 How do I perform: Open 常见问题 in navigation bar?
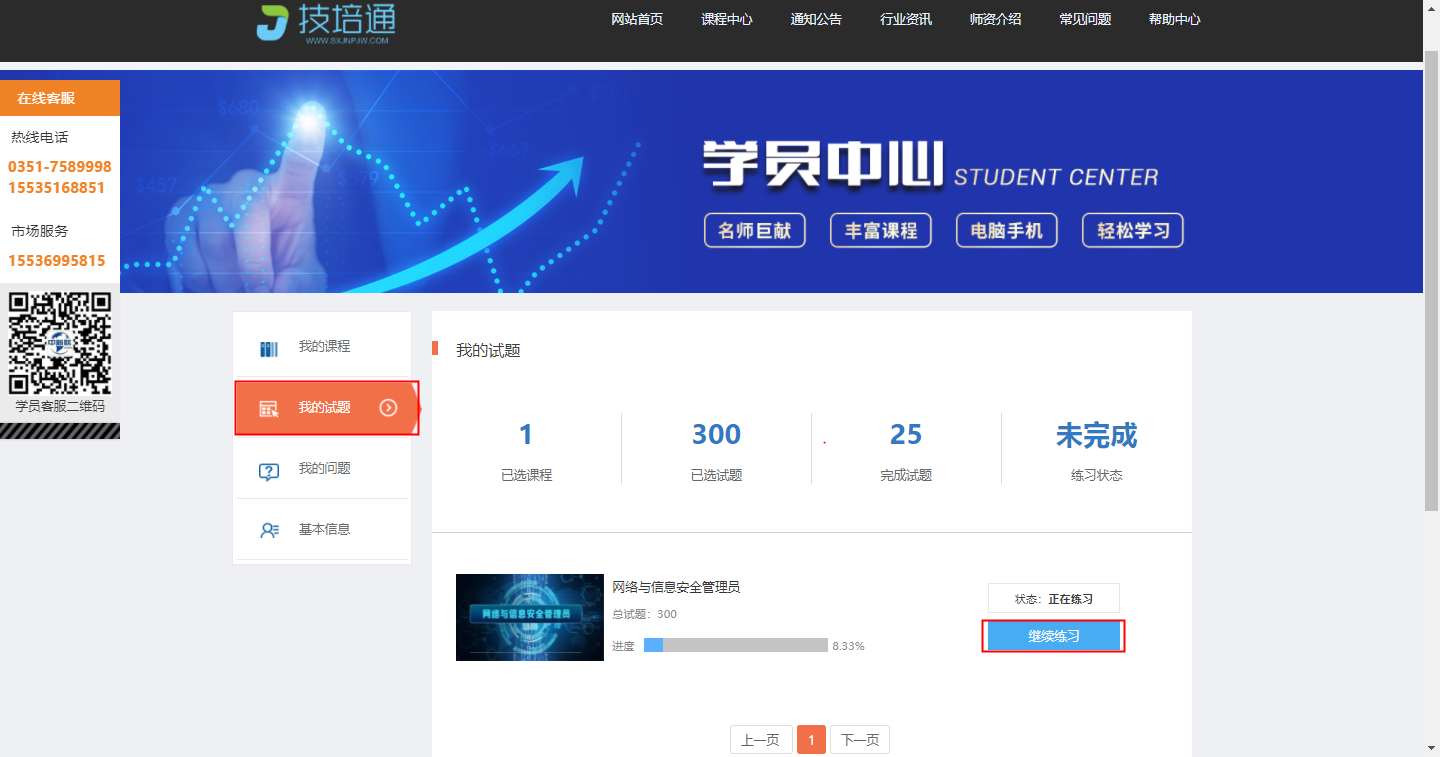click(x=1085, y=19)
